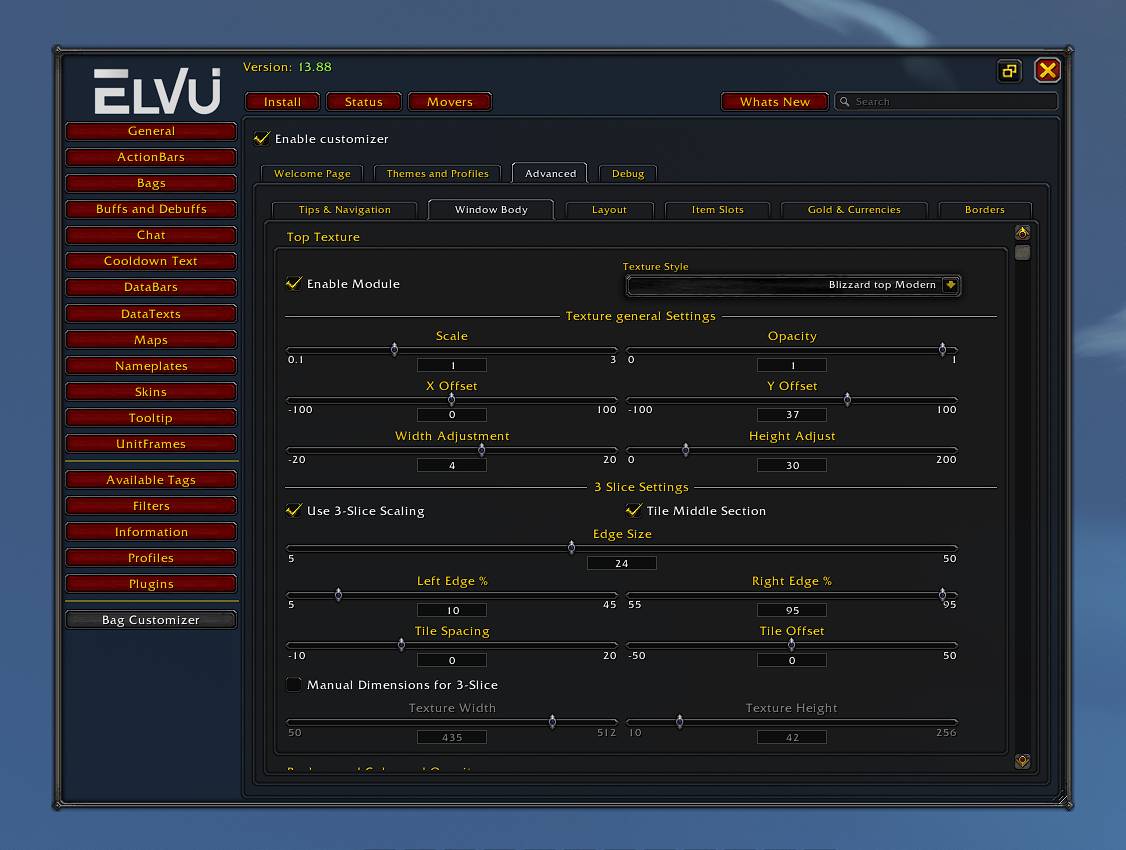Image resolution: width=1126 pixels, height=850 pixels.
Task: Disable the Enable customizer checkbox
Action: point(262,139)
